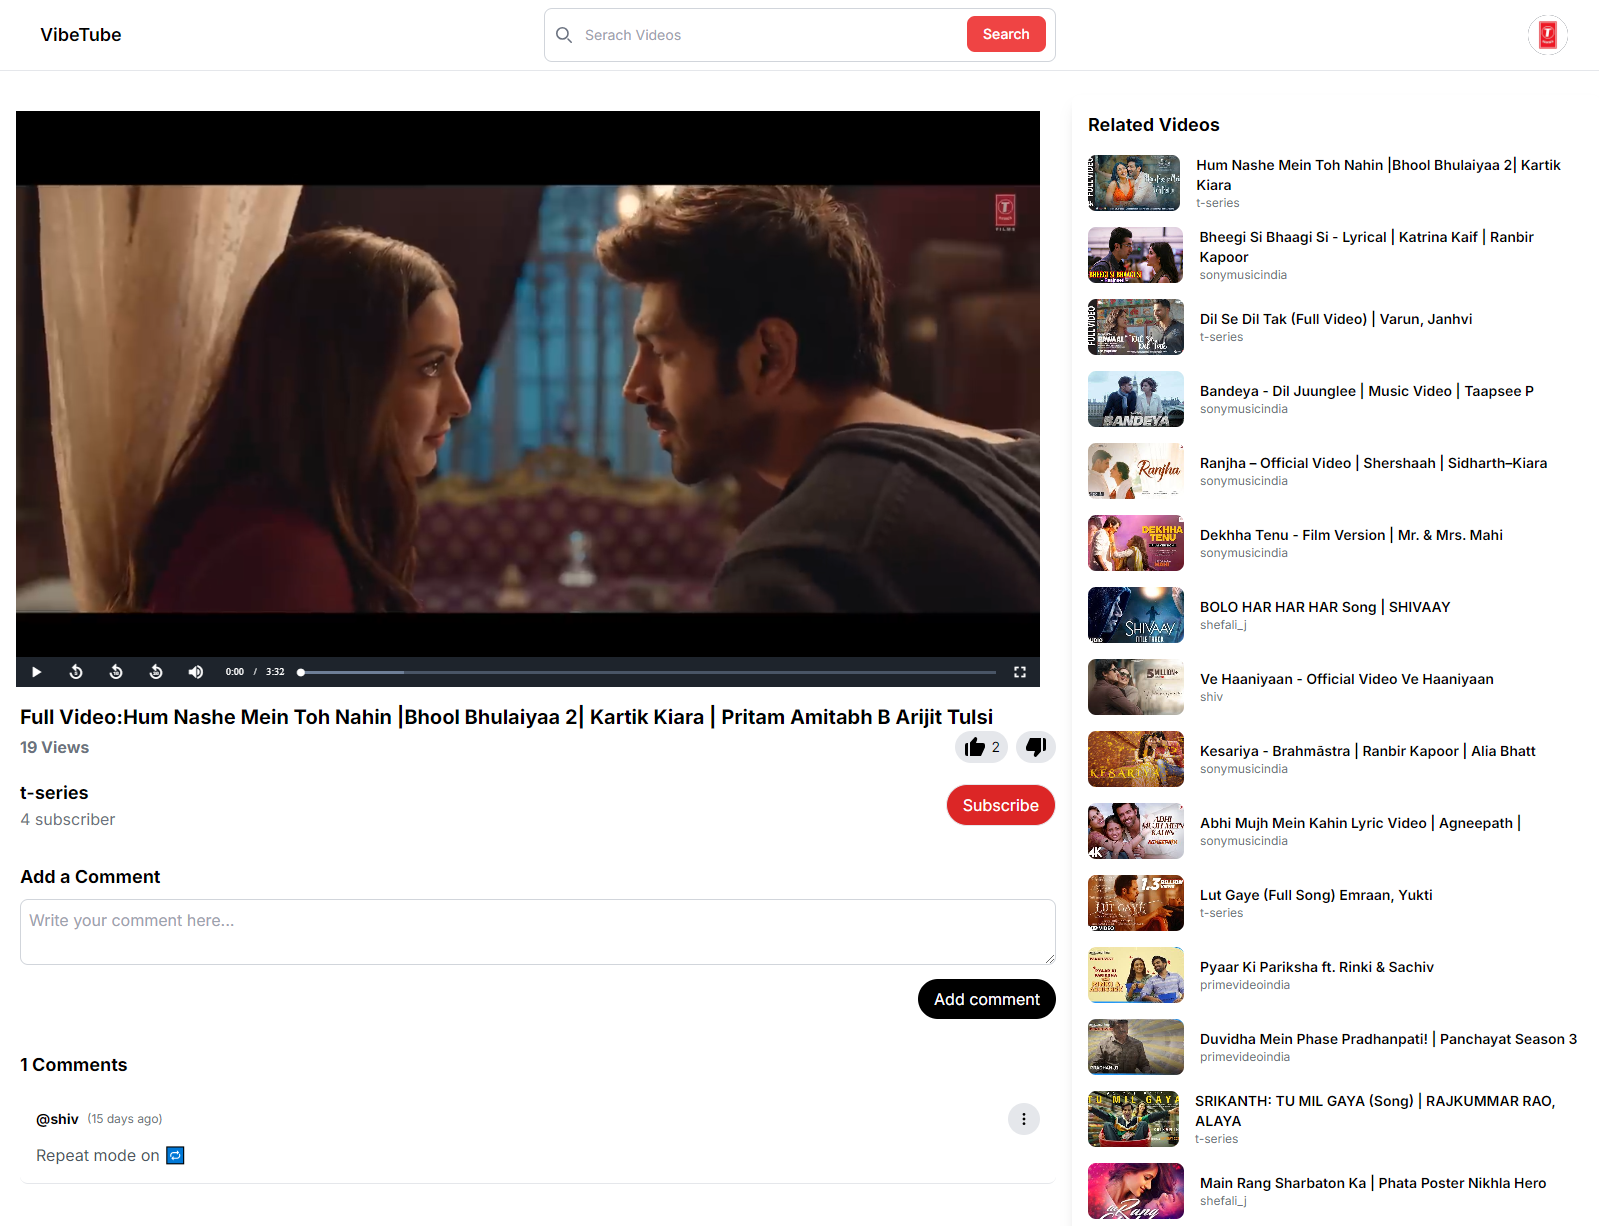This screenshot has width=1599, height=1226.
Task: Open the Main Rang Sharbaton Ka thumbnail
Action: [x=1136, y=1191]
